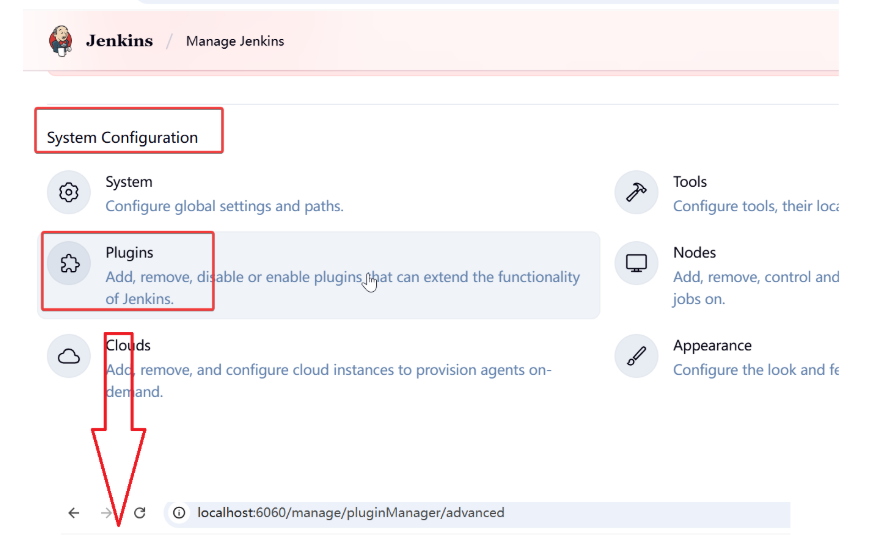Open the Clouds configuration link
This screenshot has width=896, height=541.
click(x=128, y=346)
